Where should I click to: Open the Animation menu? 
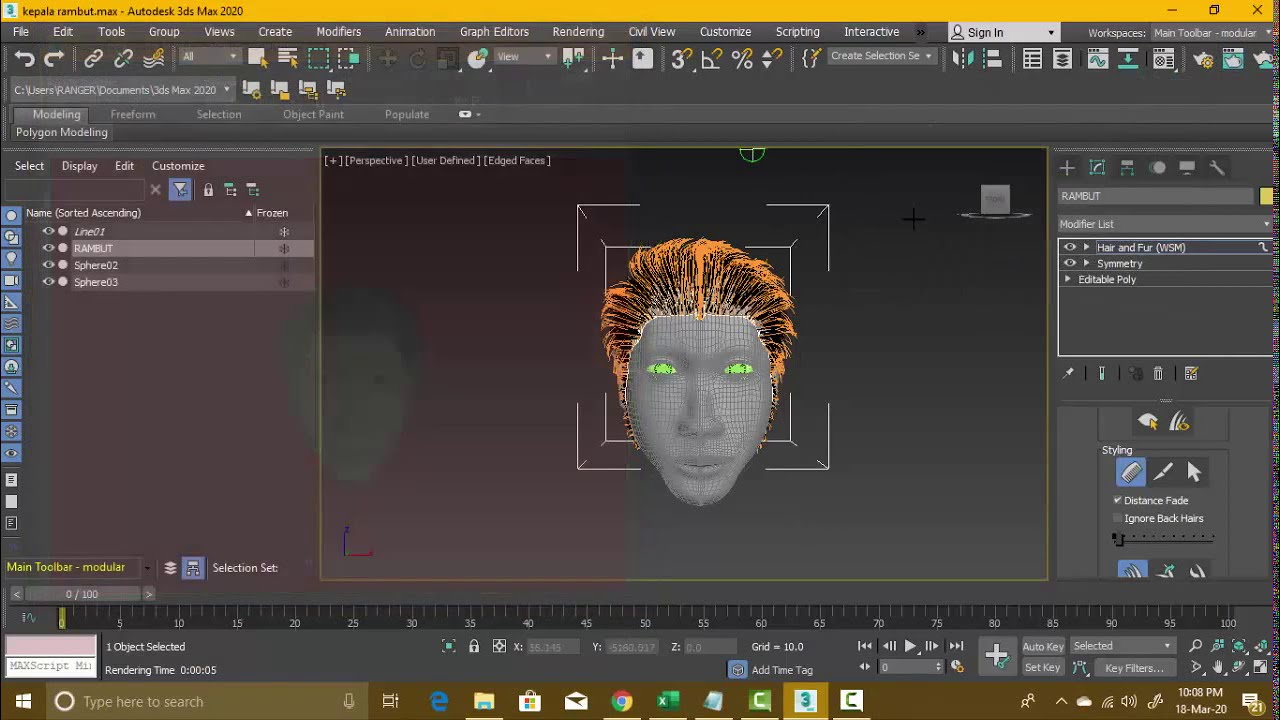click(x=410, y=32)
